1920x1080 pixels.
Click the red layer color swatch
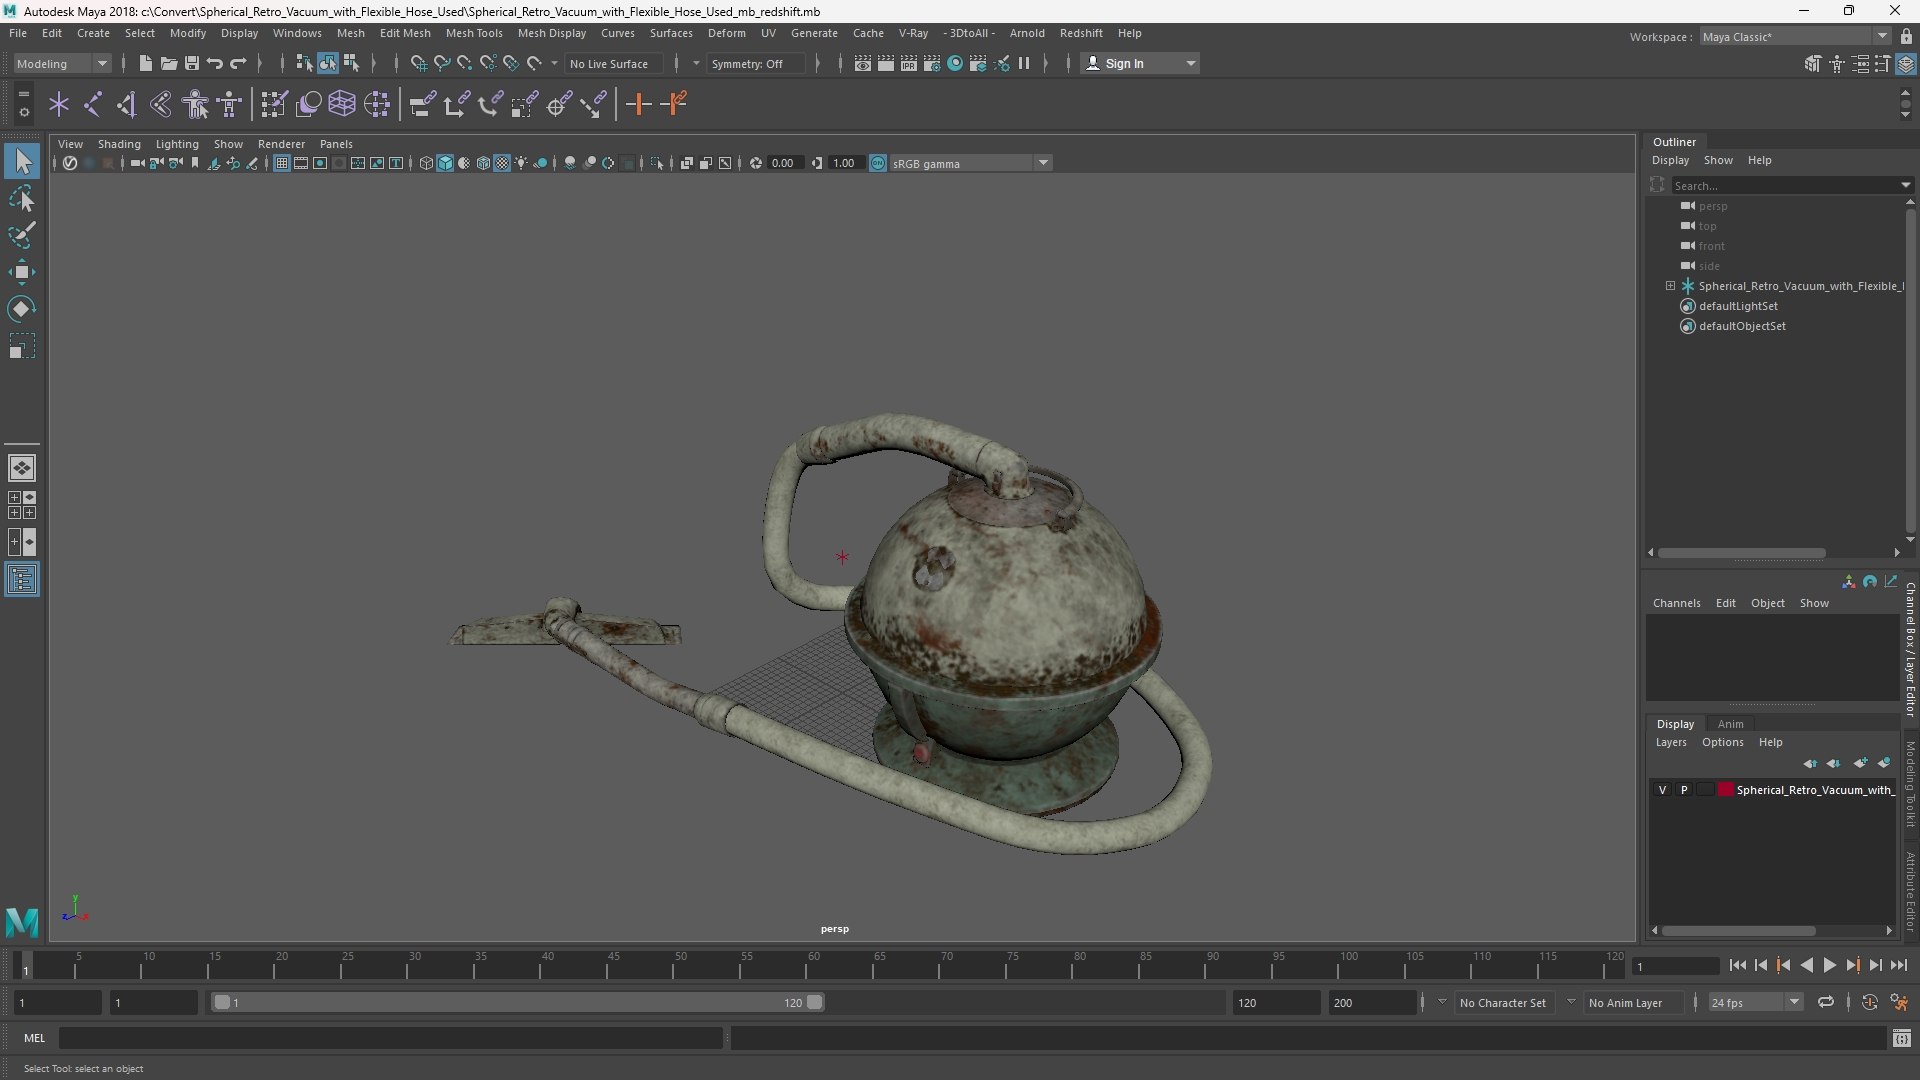click(x=1725, y=790)
